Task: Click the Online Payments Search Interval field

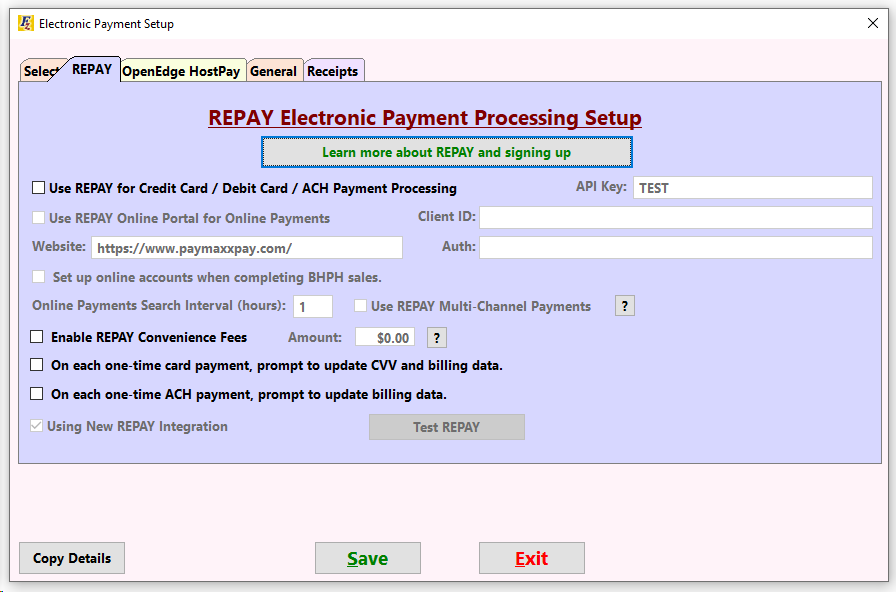Action: 313,307
